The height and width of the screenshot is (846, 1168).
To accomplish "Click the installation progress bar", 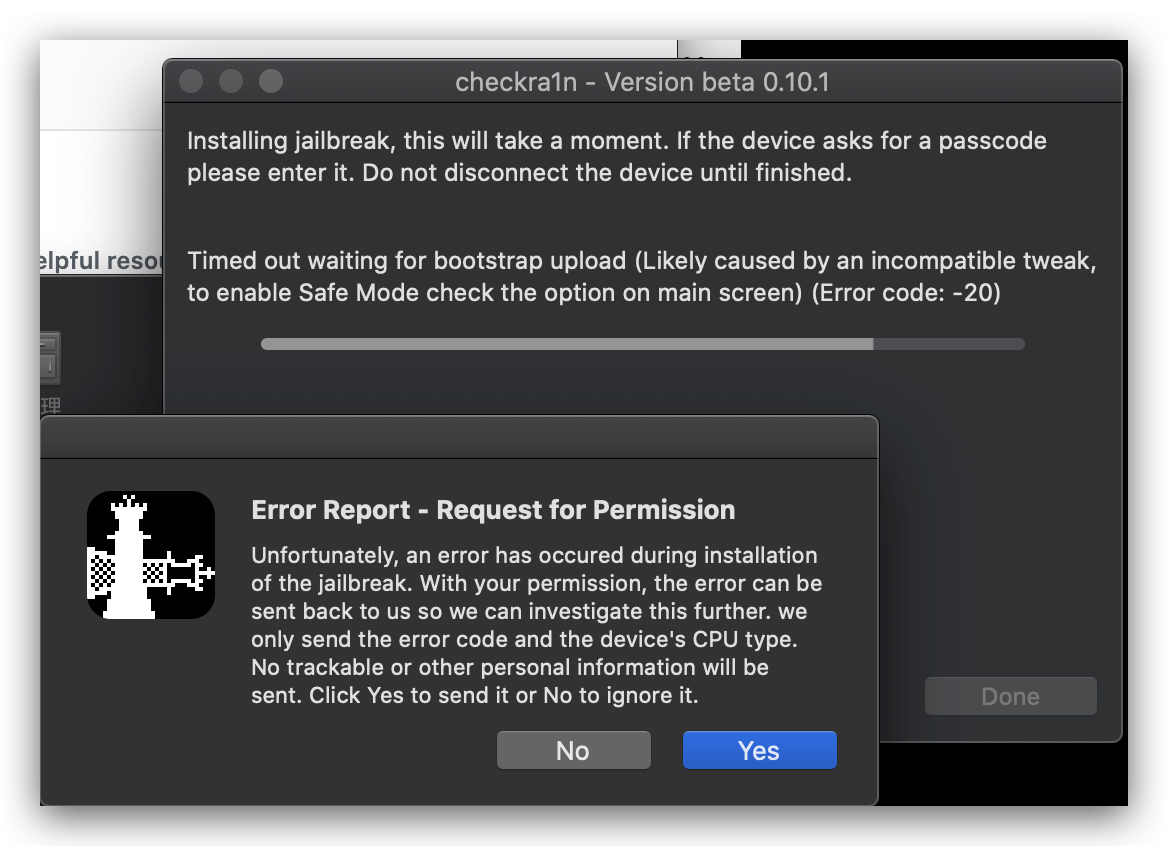I will tap(643, 343).
